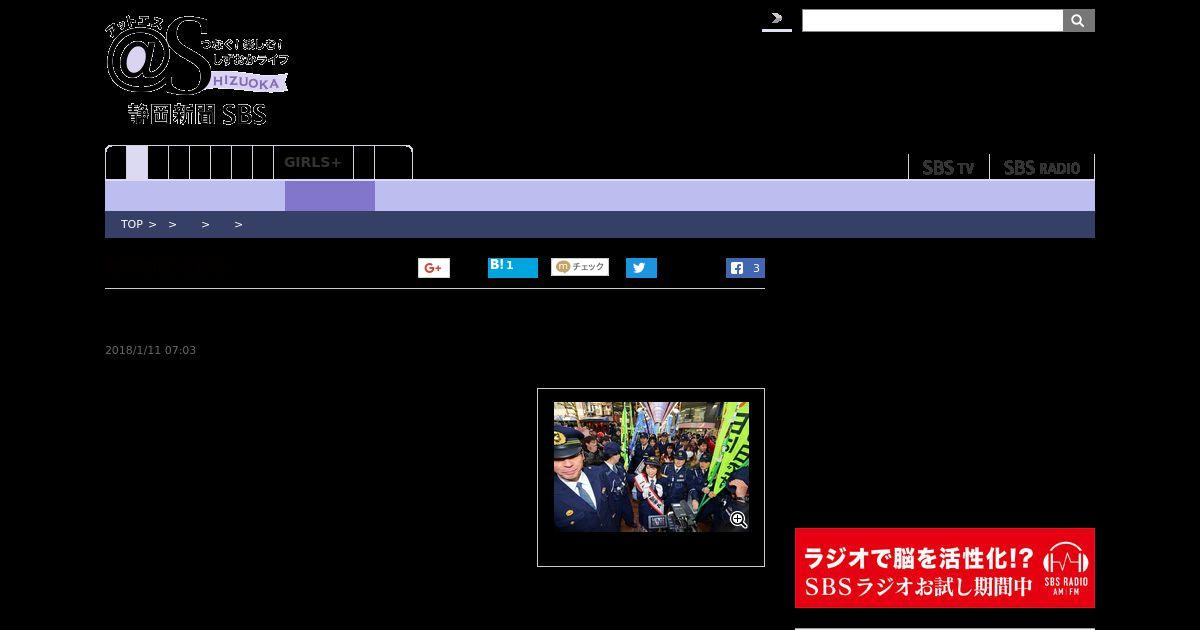Click inside the site search field
Image resolution: width=1200 pixels, height=630 pixels.
pyautogui.click(x=932, y=20)
